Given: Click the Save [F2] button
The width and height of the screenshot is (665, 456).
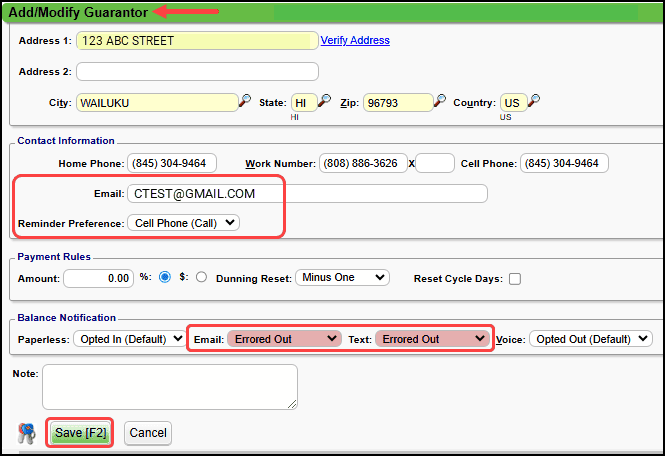Looking at the screenshot, I should click(79, 433).
